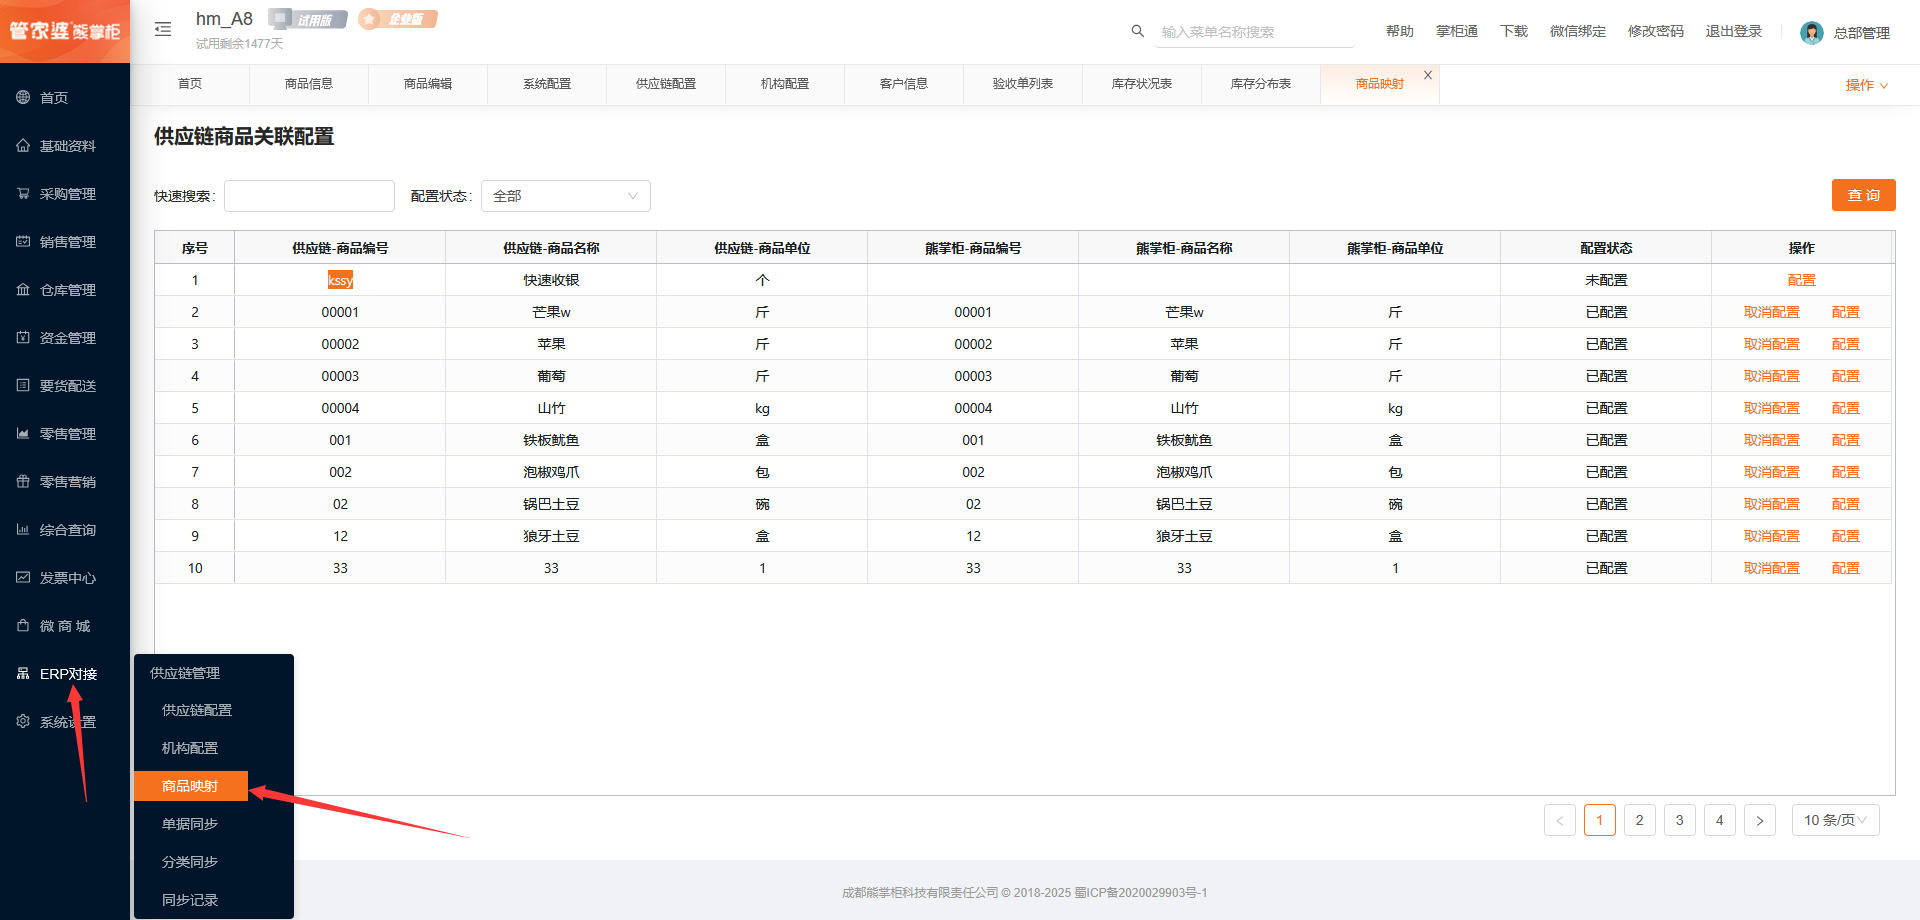Click the user avatar icon
Viewport: 1920px width, 920px height.
1811,32
